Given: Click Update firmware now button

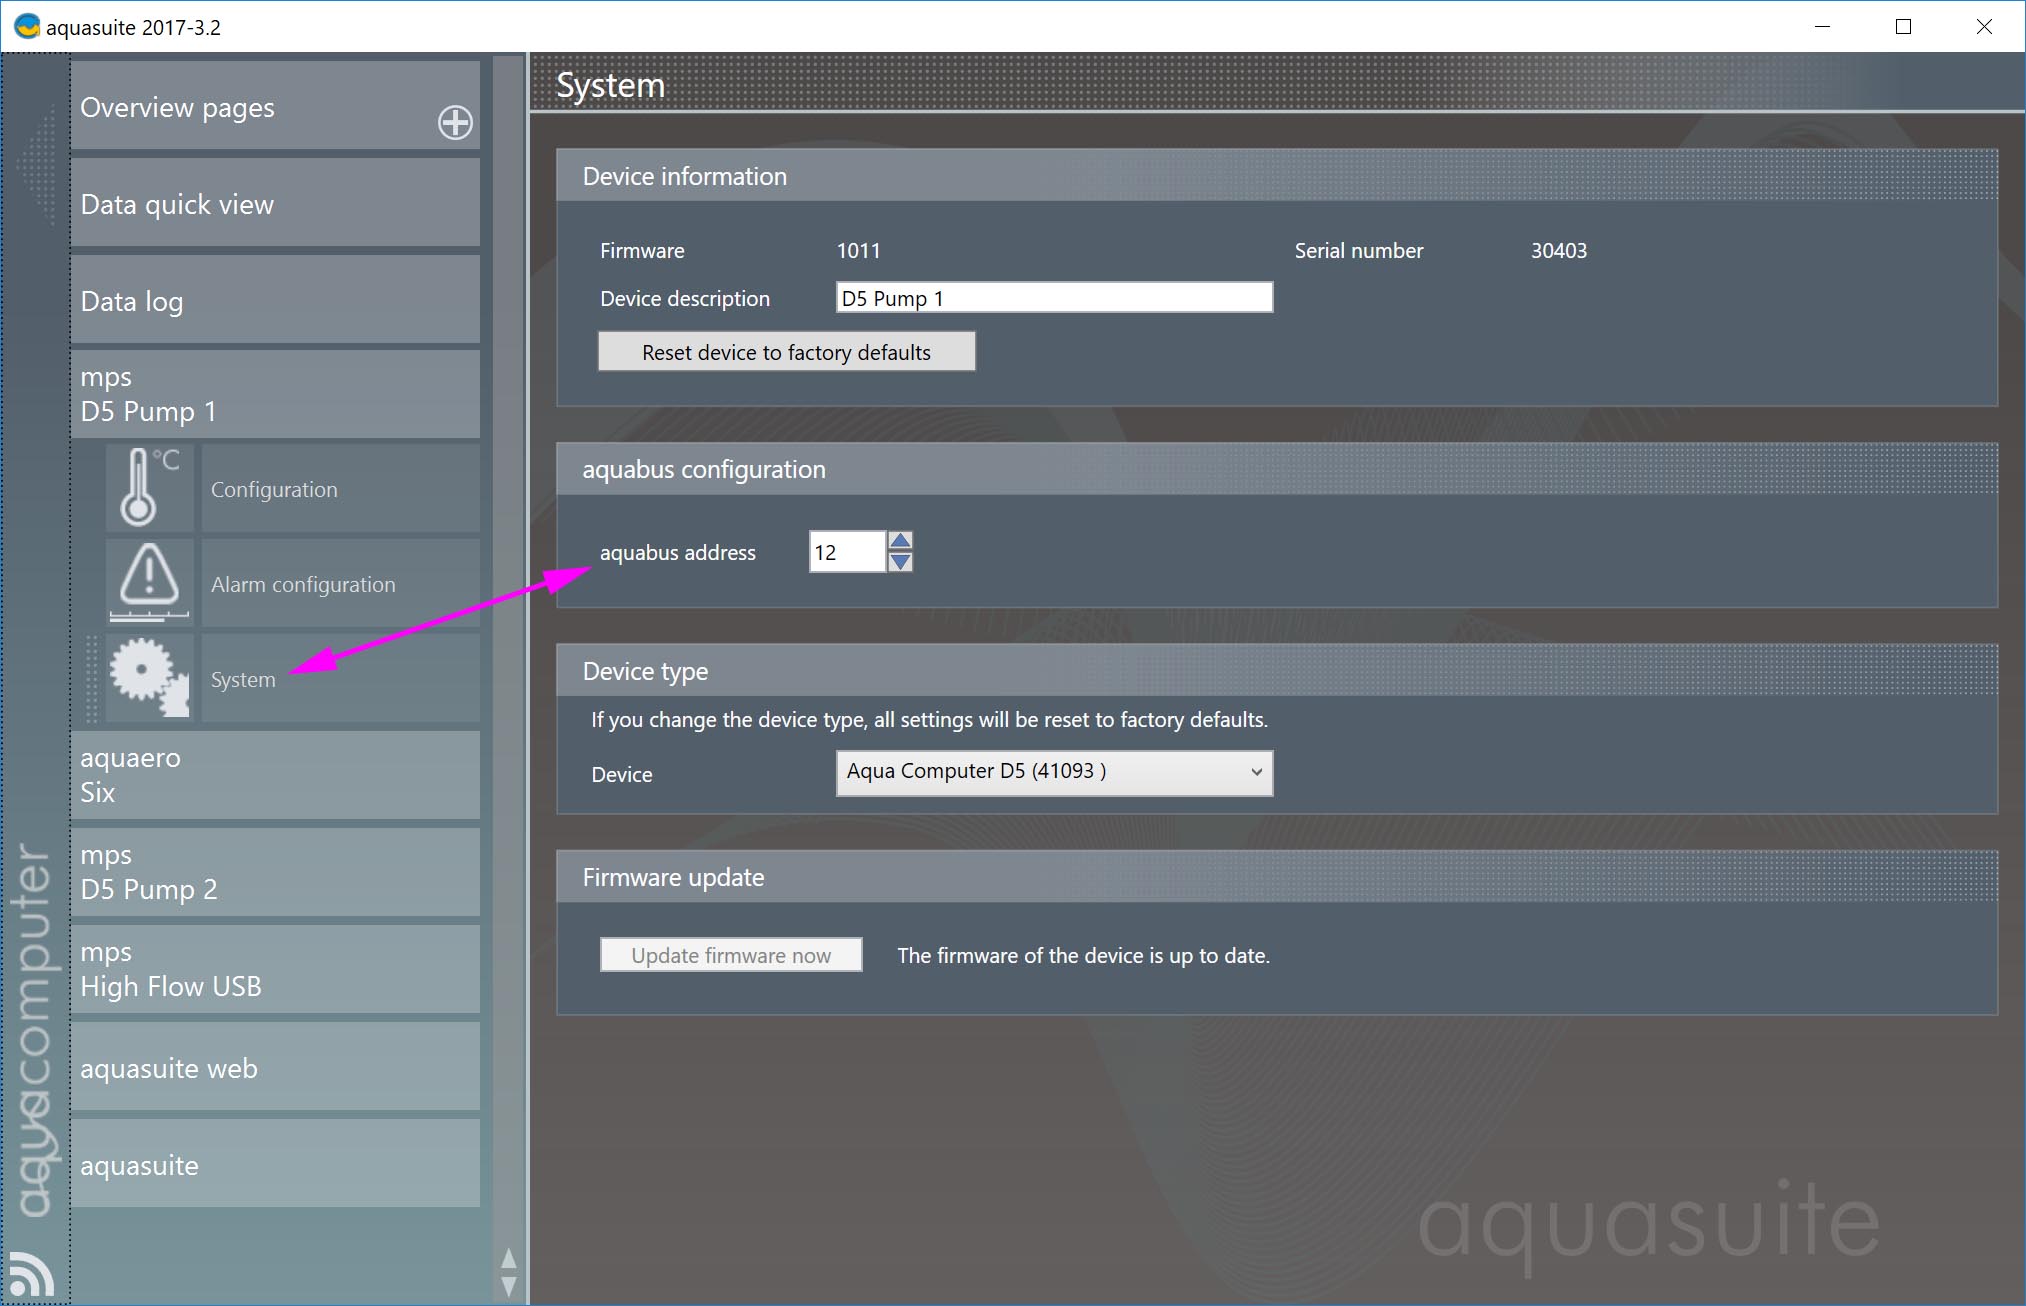Looking at the screenshot, I should click(731, 955).
